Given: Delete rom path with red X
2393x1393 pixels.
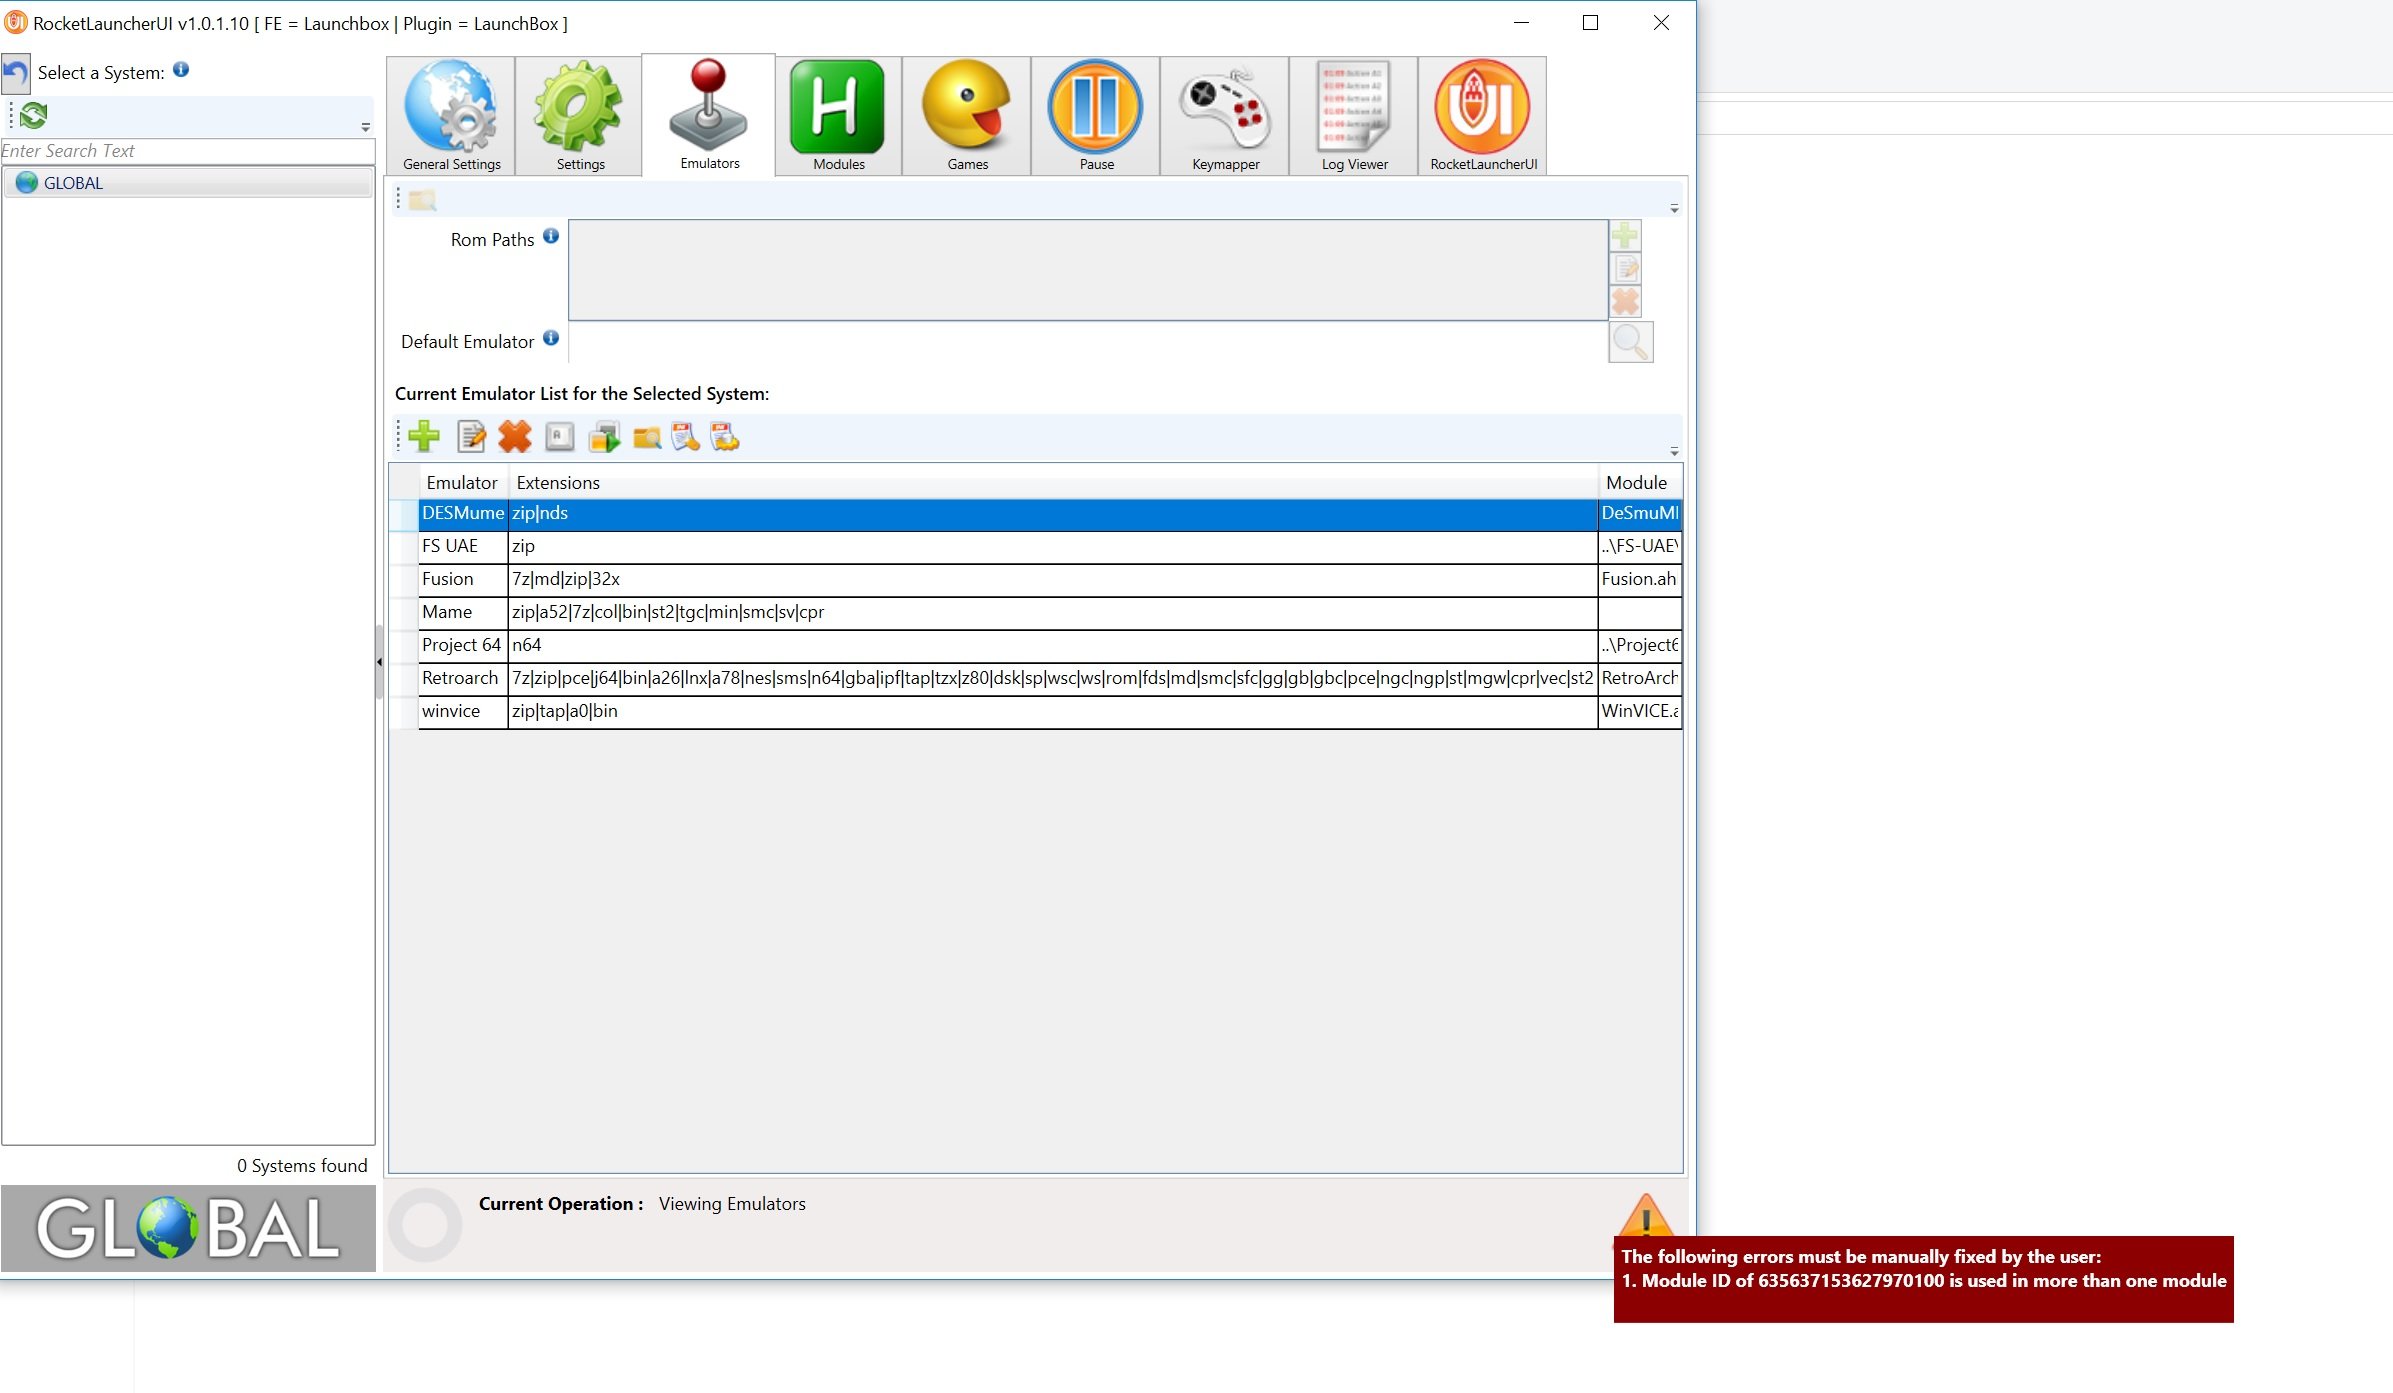Looking at the screenshot, I should point(1625,302).
